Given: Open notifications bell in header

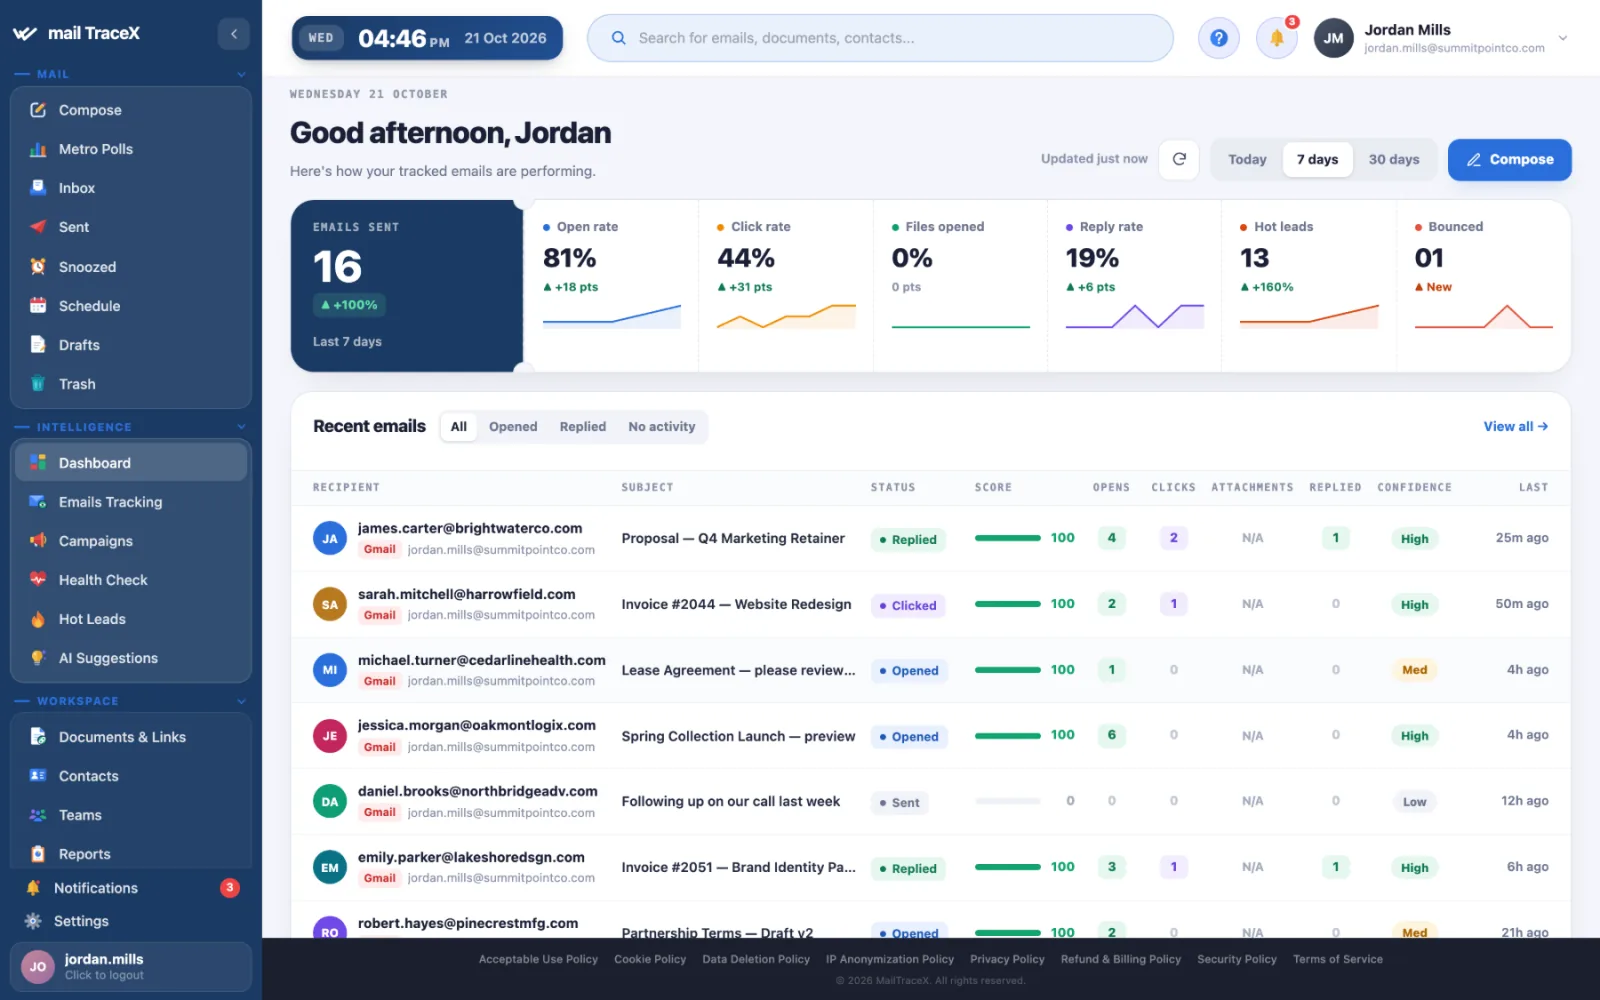Looking at the screenshot, I should coord(1276,38).
